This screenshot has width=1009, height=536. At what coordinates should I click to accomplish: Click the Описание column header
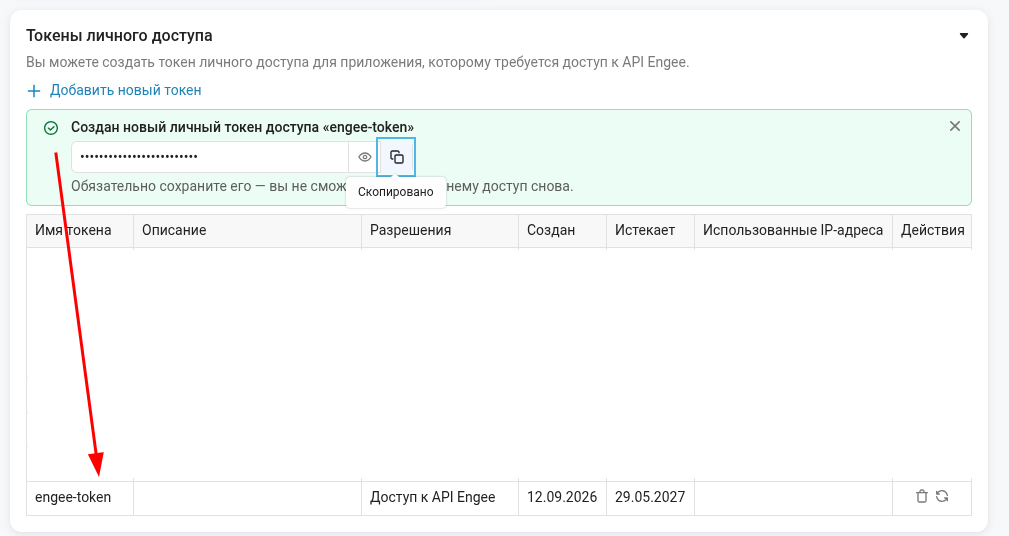coord(247,230)
